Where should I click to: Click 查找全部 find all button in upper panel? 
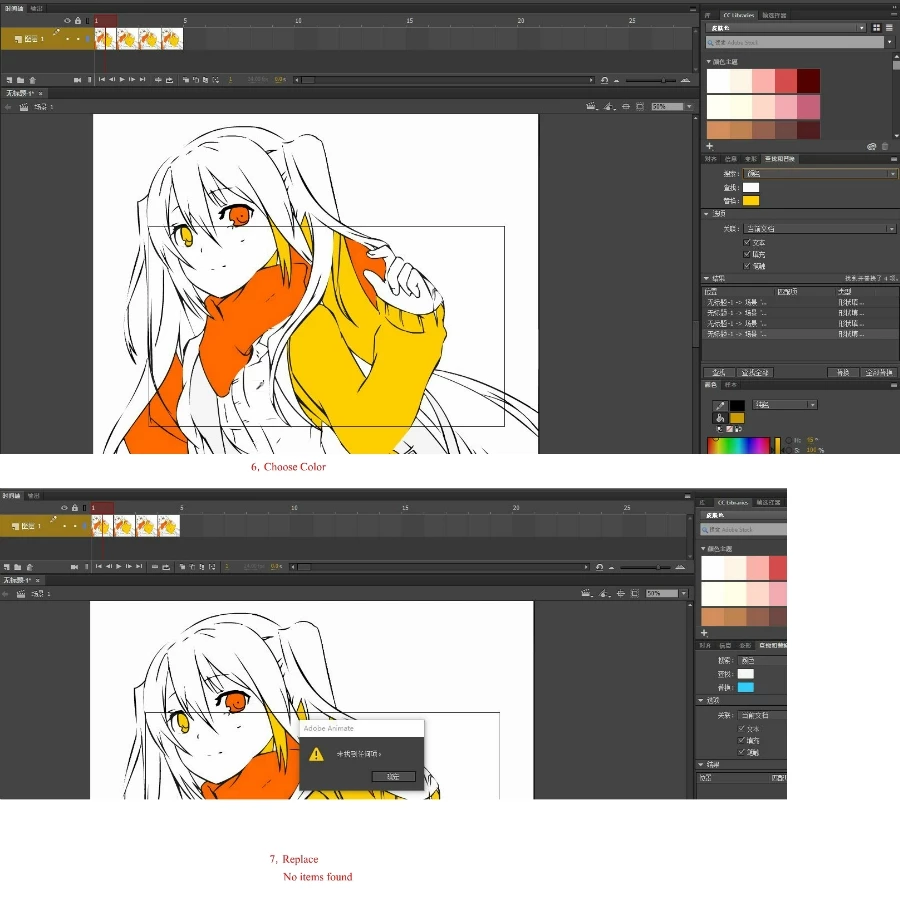coord(755,373)
